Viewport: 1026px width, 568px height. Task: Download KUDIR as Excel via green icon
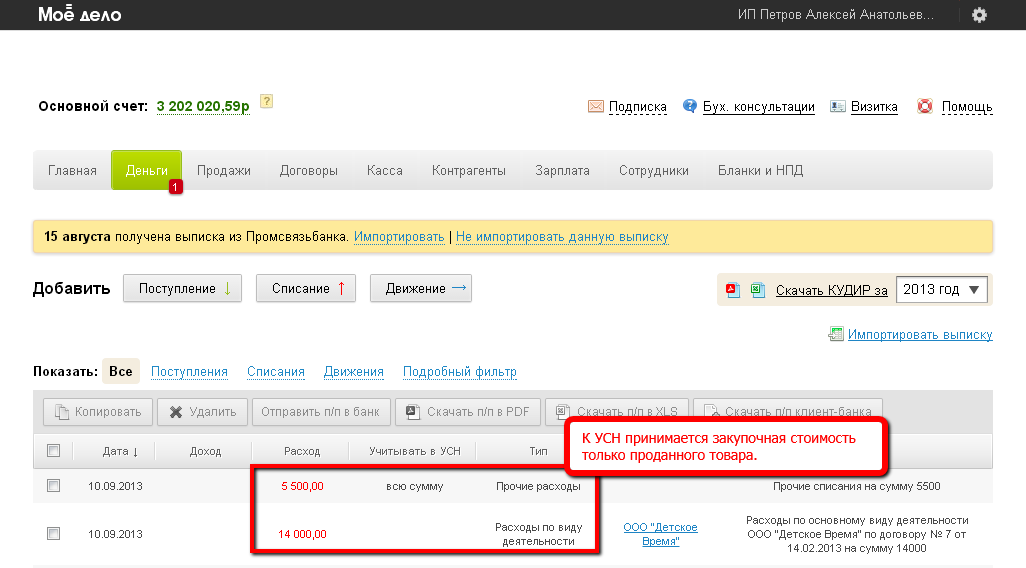pyautogui.click(x=758, y=289)
